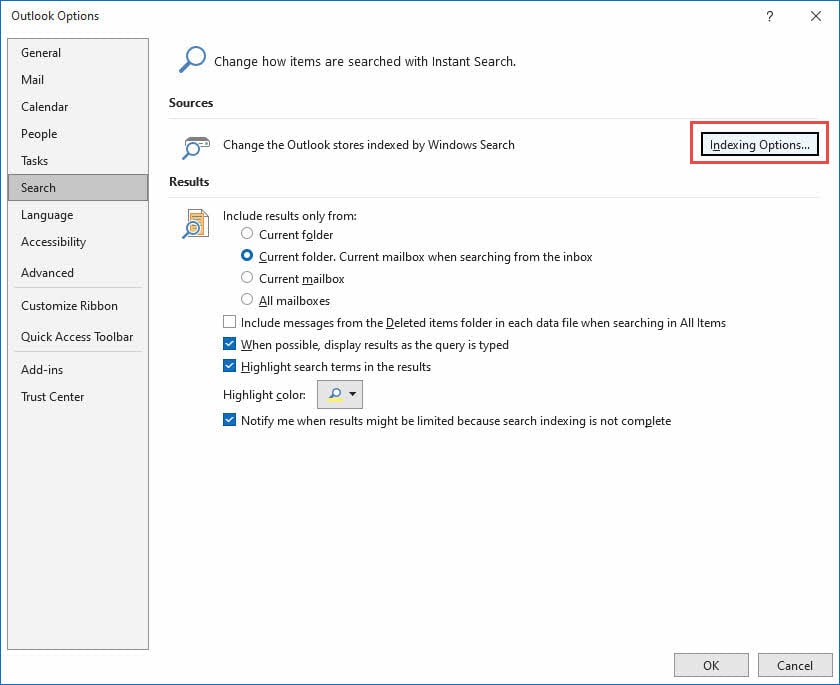Click the Outlook stores indexing icon
This screenshot has height=685, width=840.
(196, 148)
